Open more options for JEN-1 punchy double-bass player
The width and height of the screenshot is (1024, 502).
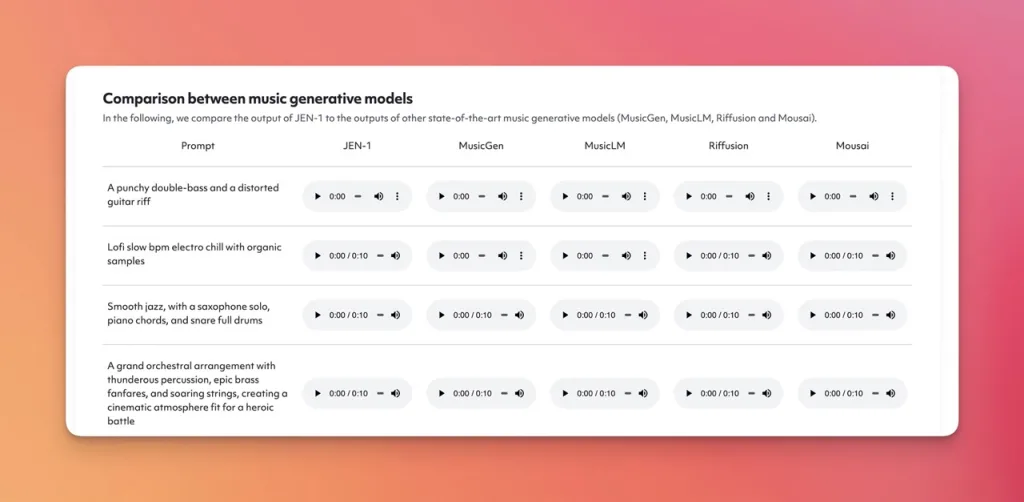(398, 197)
